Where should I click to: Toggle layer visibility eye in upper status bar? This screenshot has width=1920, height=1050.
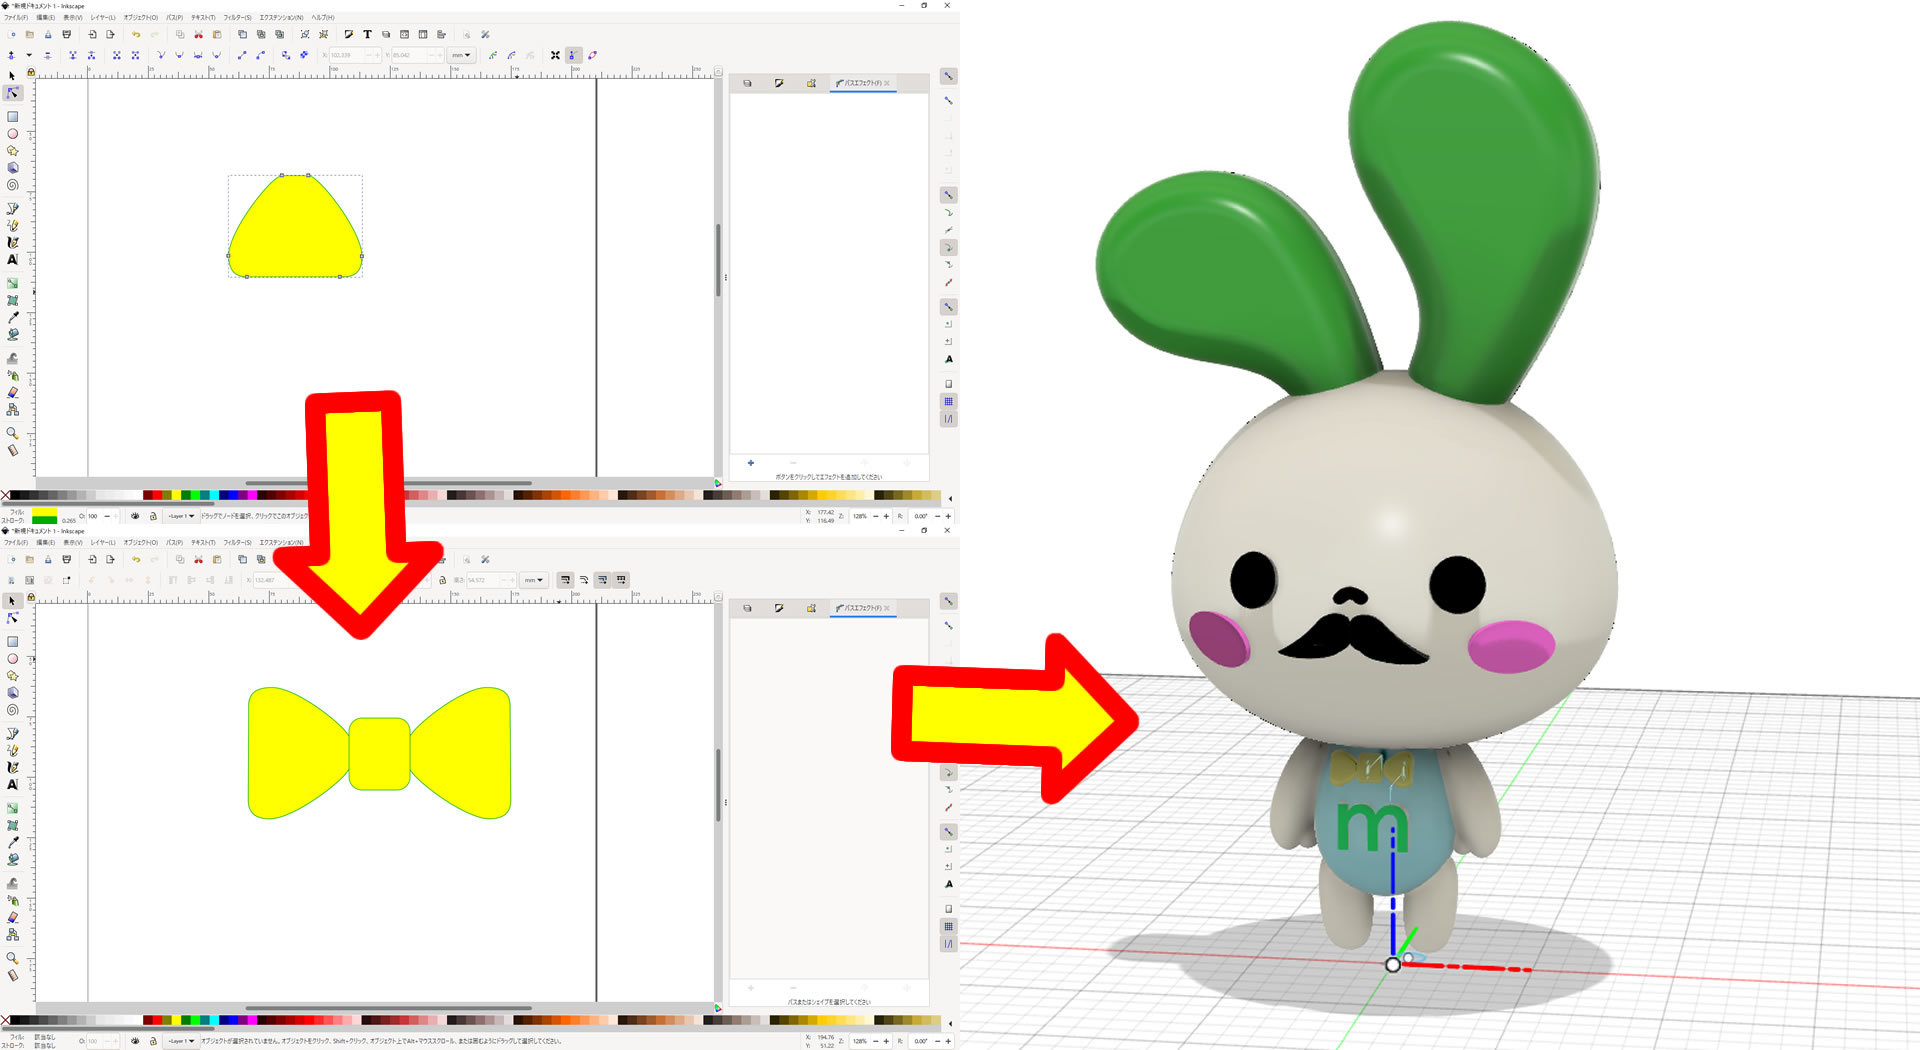(x=135, y=516)
